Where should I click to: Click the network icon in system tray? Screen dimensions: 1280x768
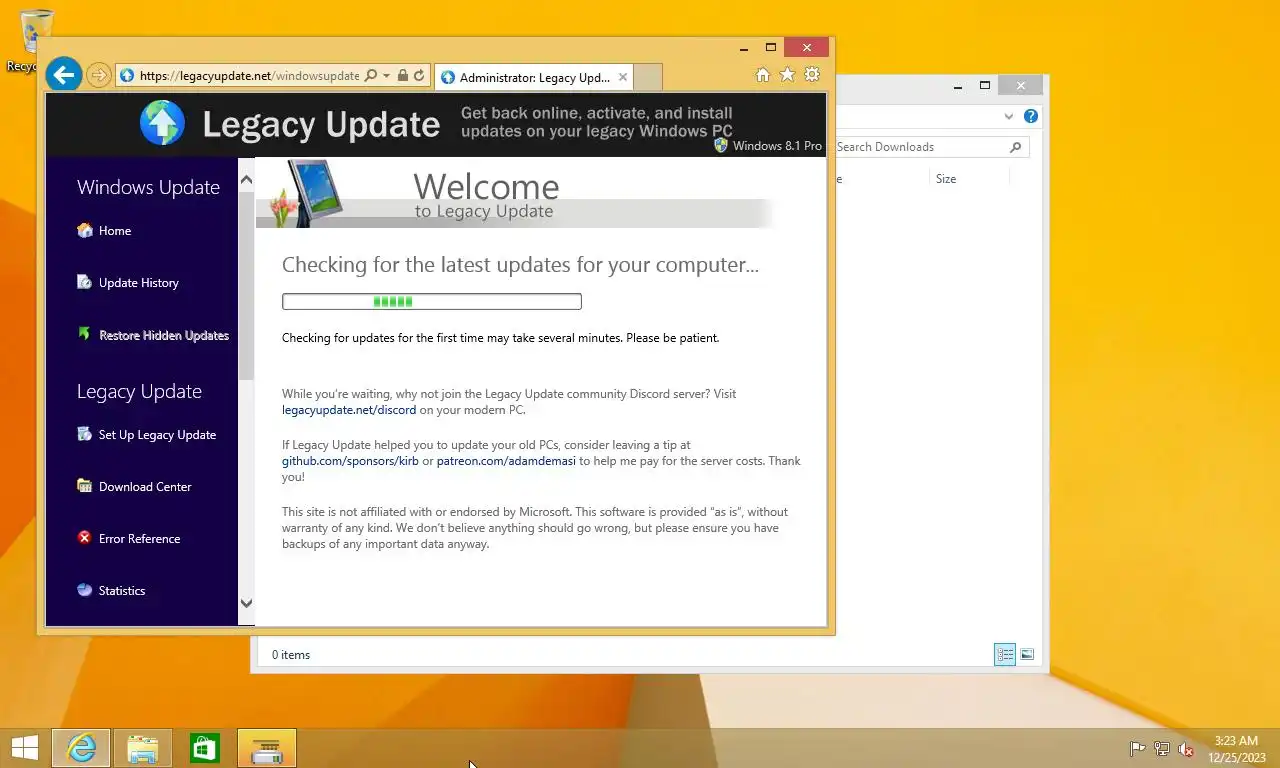pos(1162,748)
